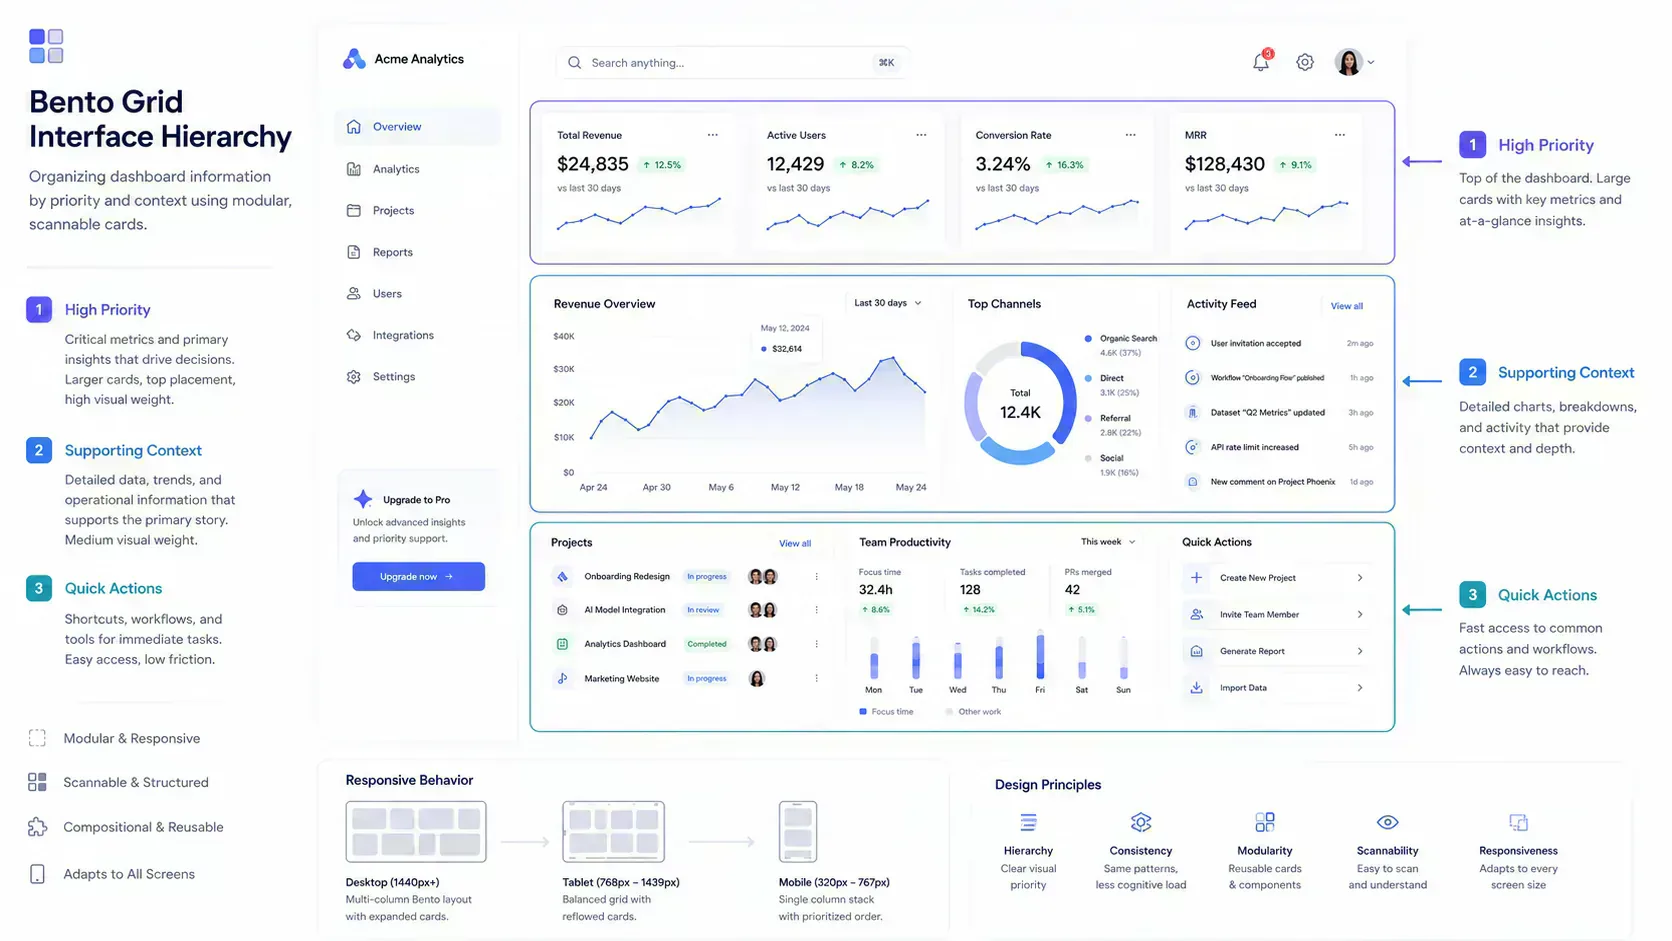Click the Upgrade to Pro sparkle icon
Screen dimensions: 1672x941
[363, 498]
